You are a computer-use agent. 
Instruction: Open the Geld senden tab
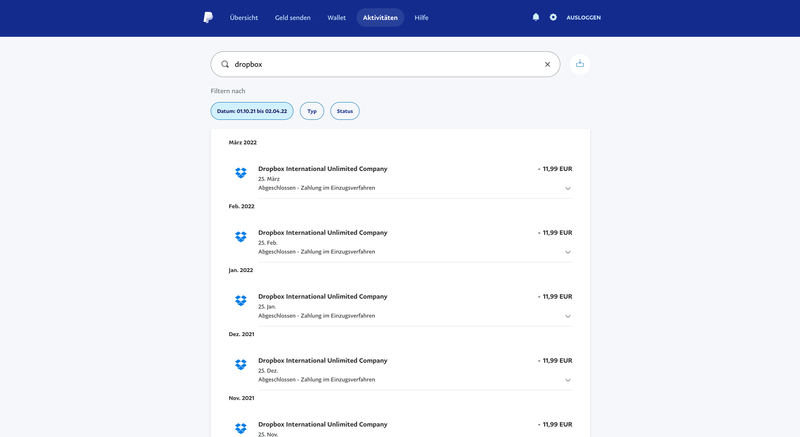[293, 18]
